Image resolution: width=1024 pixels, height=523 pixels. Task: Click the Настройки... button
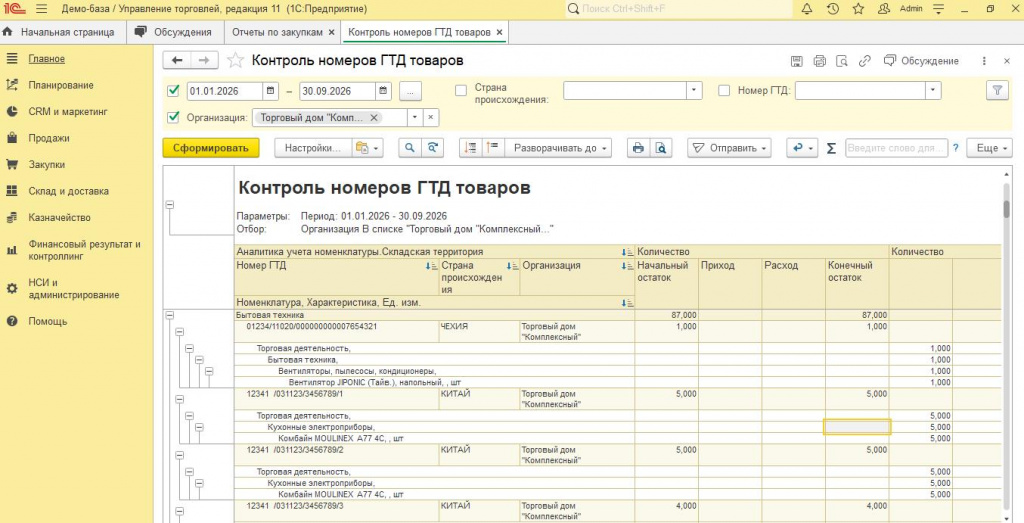[313, 148]
